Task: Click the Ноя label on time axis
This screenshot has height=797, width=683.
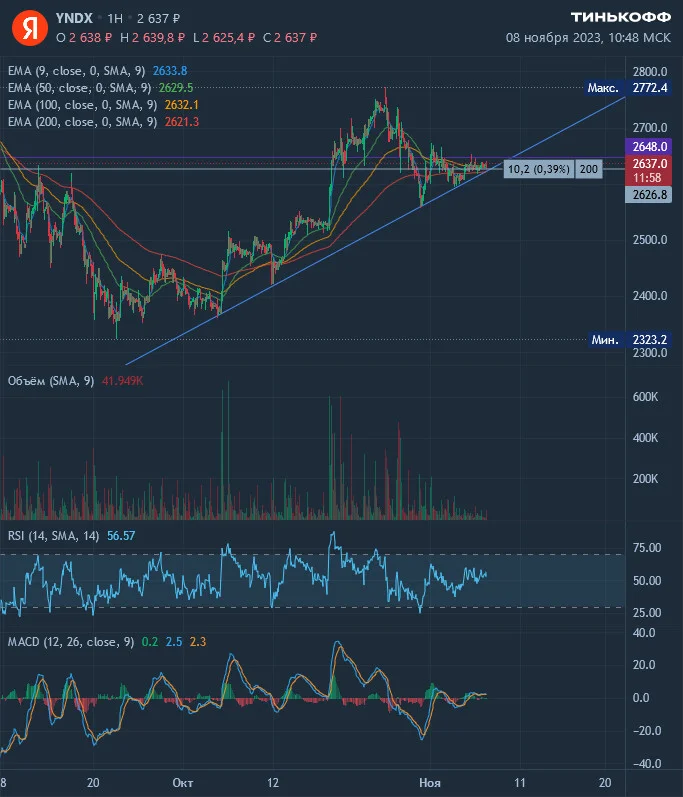Action: click(429, 783)
